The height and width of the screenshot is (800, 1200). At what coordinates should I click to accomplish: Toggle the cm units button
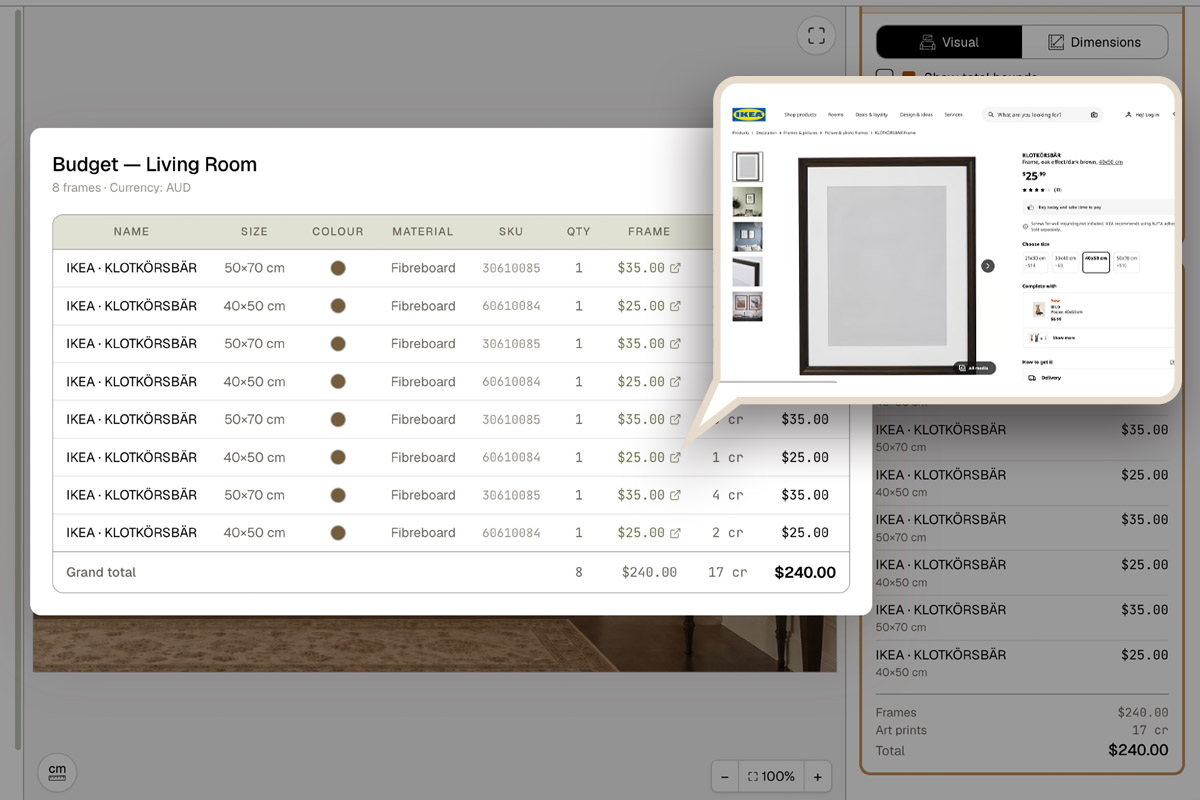57,772
